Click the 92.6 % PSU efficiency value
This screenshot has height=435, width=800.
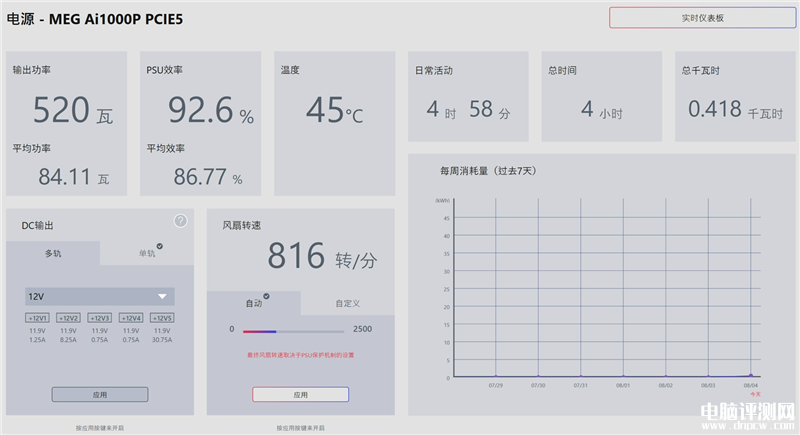click(x=211, y=110)
